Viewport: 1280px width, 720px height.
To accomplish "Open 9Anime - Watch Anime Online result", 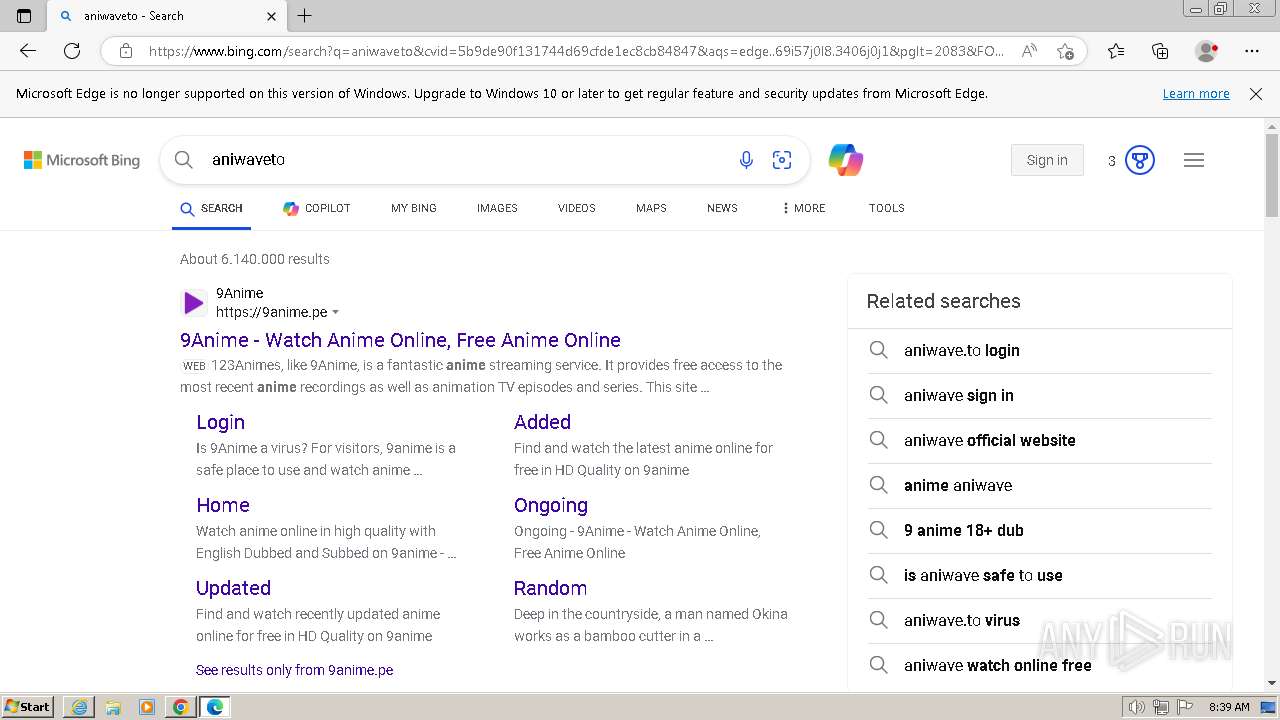I will pyautogui.click(x=400, y=340).
